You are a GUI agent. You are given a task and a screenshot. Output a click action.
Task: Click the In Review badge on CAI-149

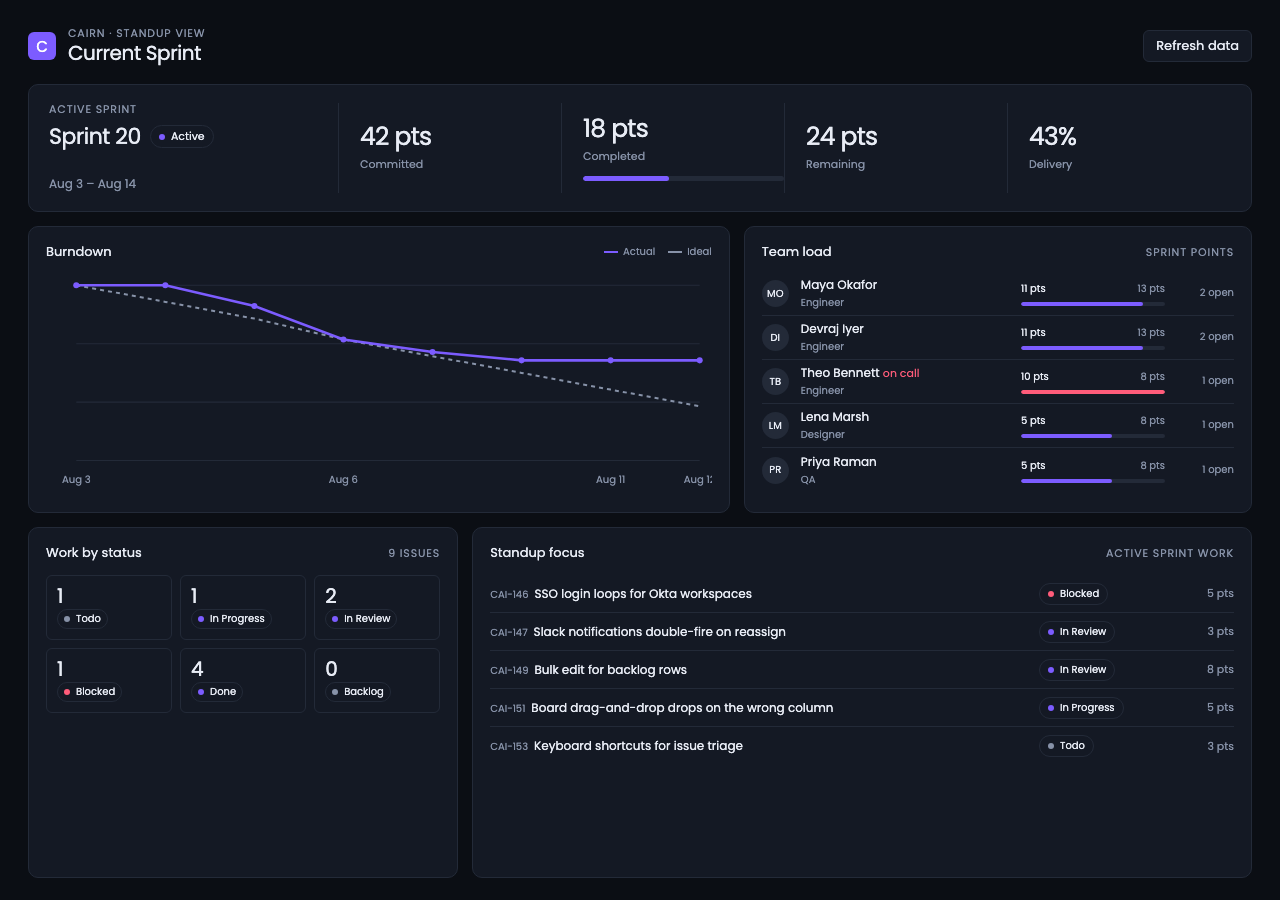[x=1076, y=670]
